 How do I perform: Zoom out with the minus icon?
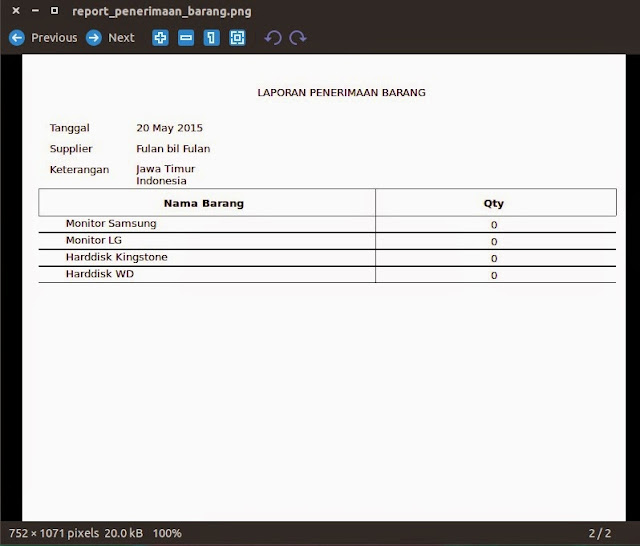click(186, 38)
